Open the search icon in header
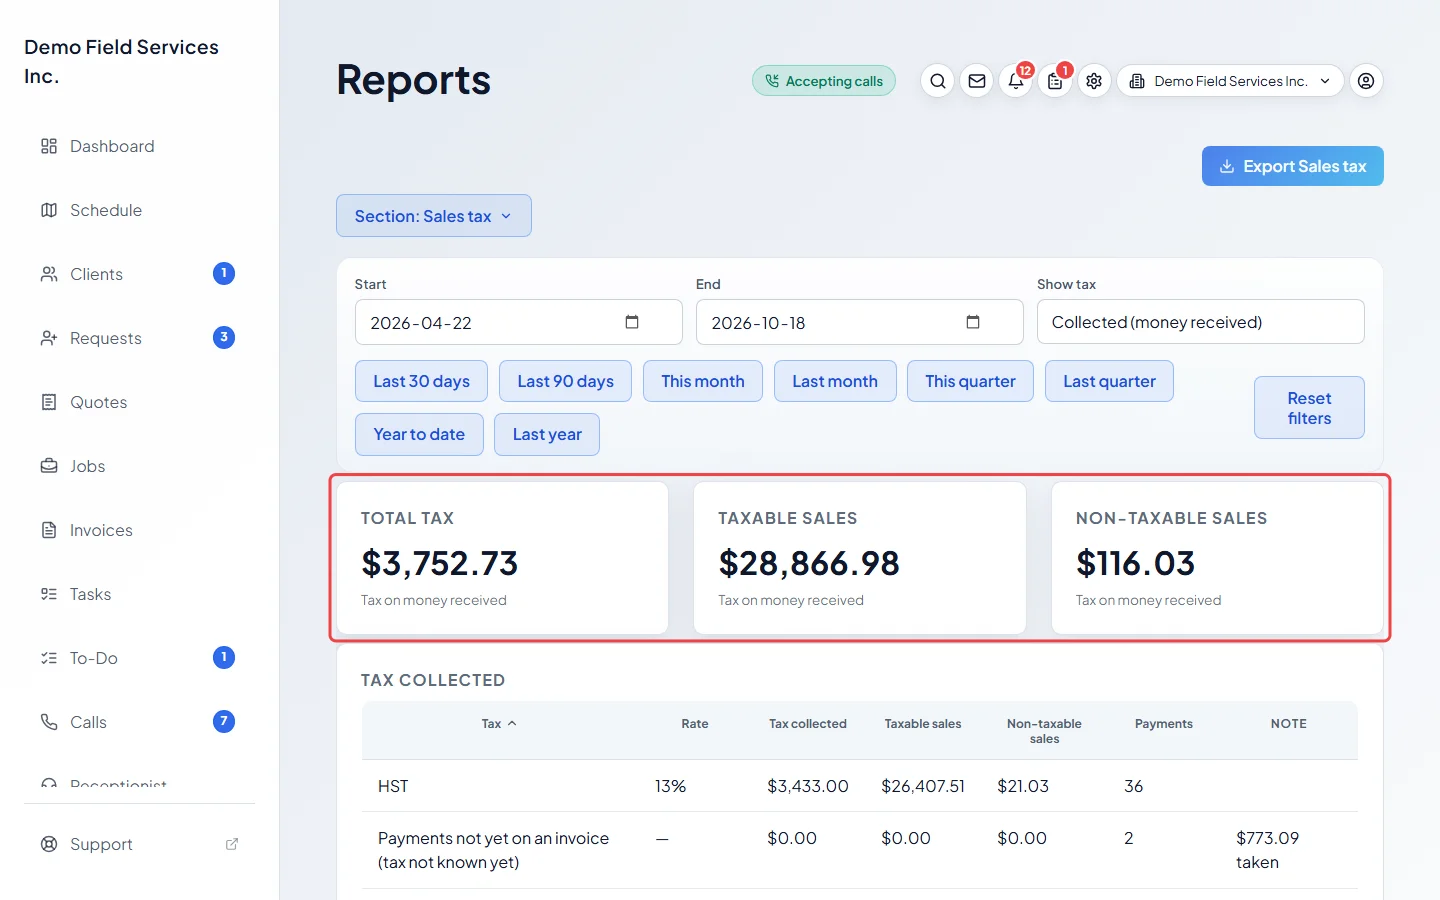 click(937, 81)
